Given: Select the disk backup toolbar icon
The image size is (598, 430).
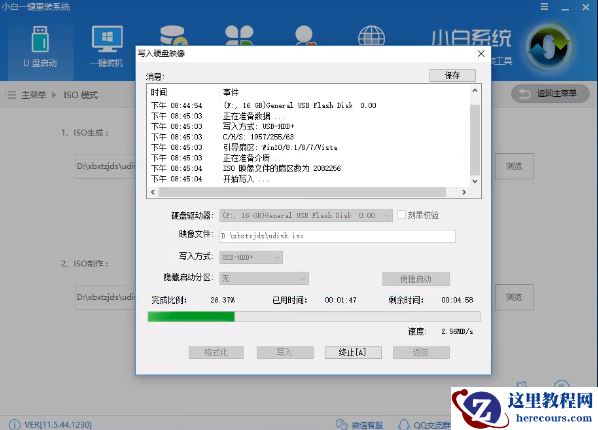Looking at the screenshot, I should click(173, 35).
